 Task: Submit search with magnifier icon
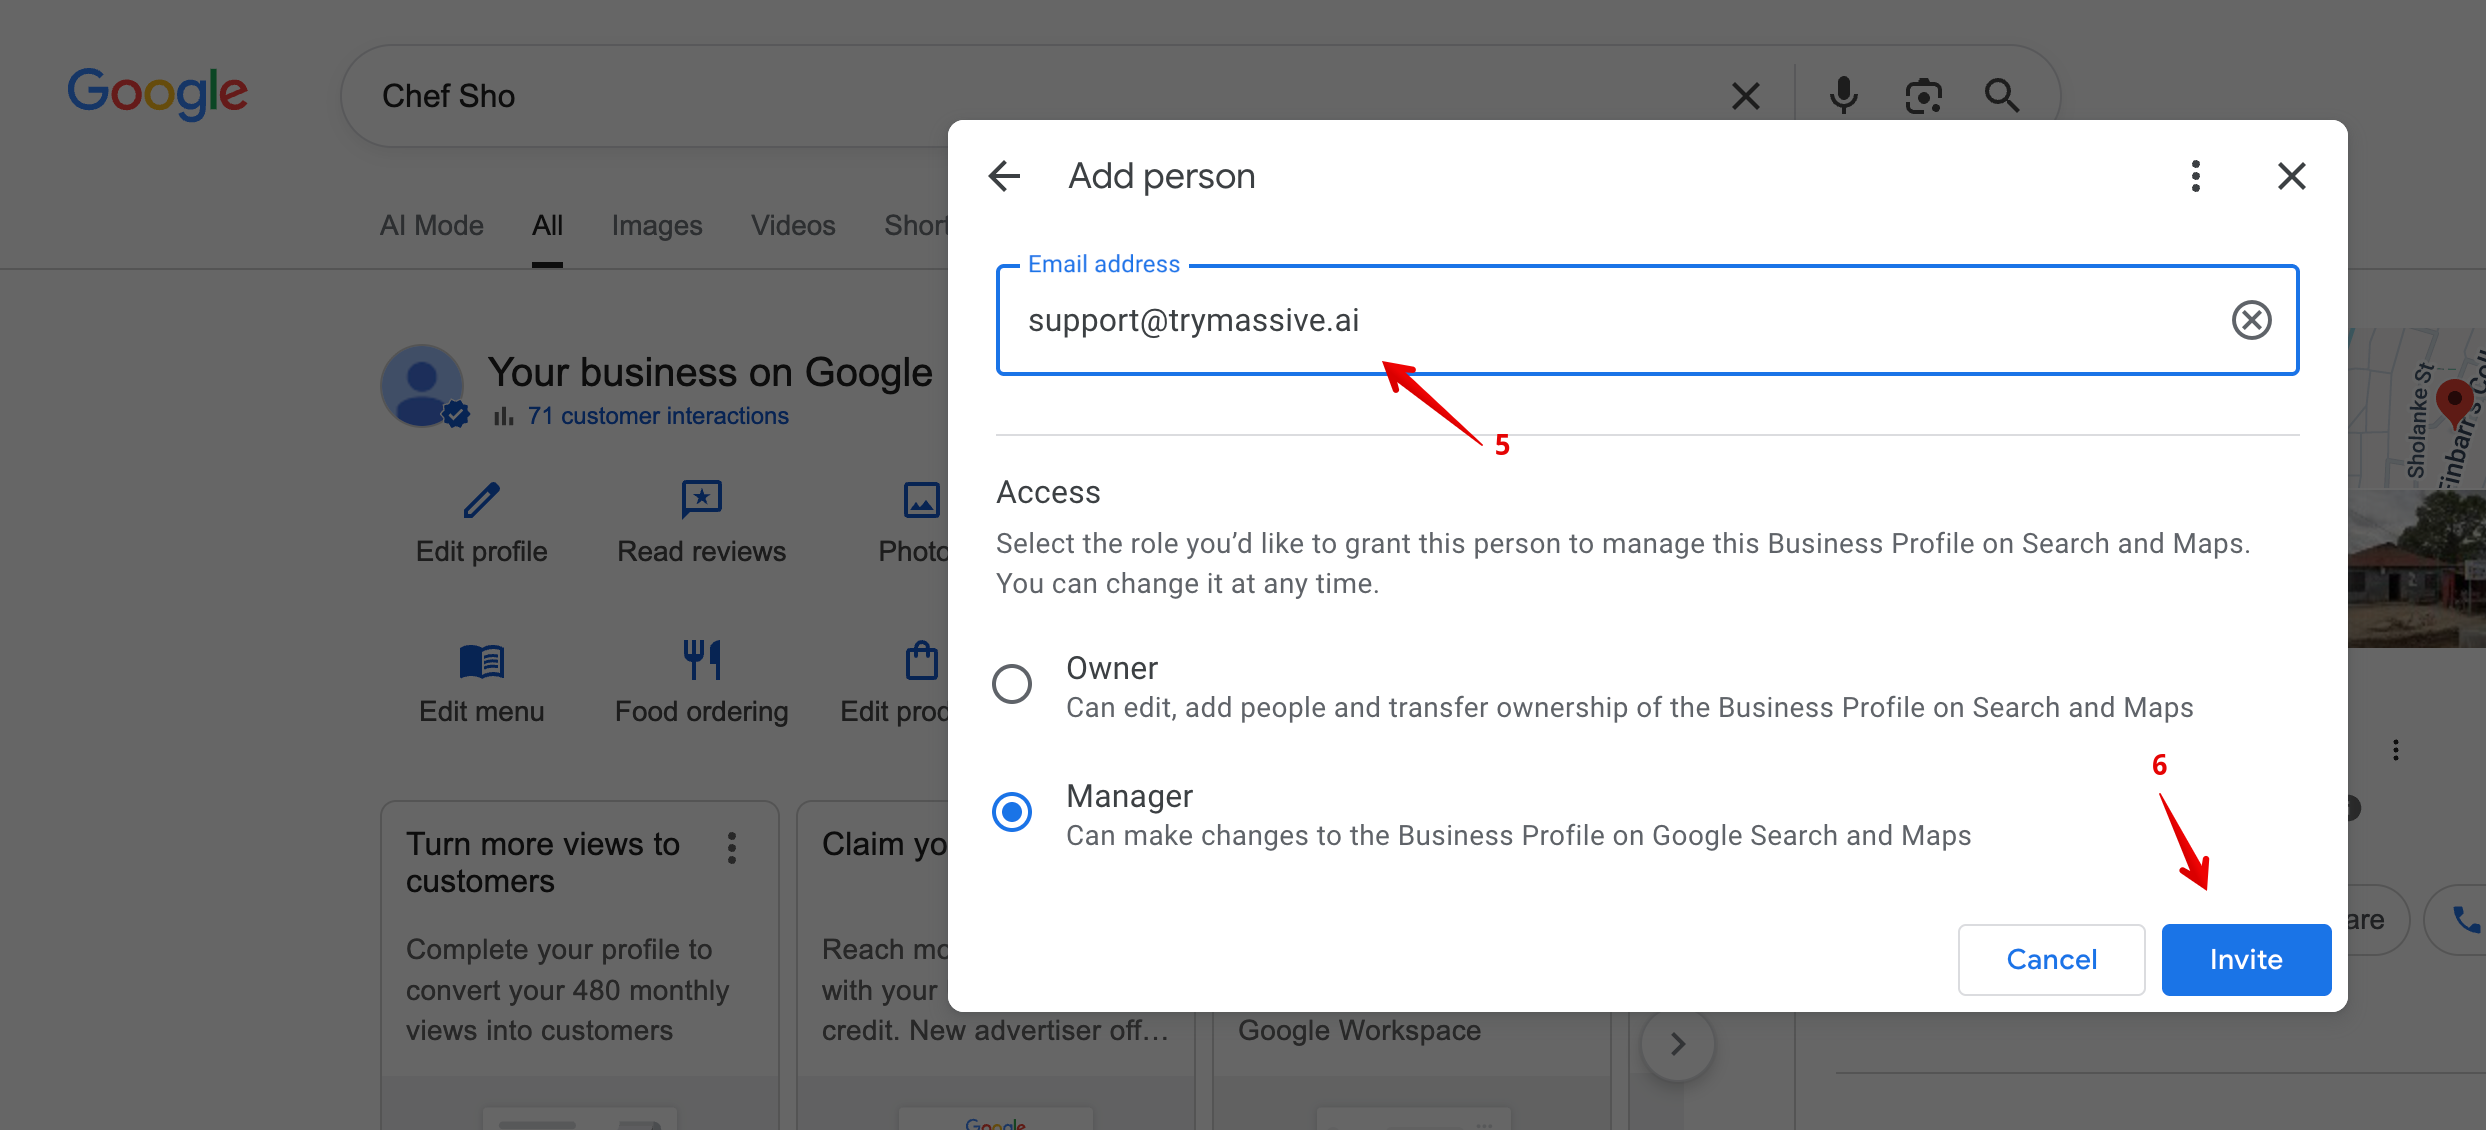pyautogui.click(x=2002, y=96)
